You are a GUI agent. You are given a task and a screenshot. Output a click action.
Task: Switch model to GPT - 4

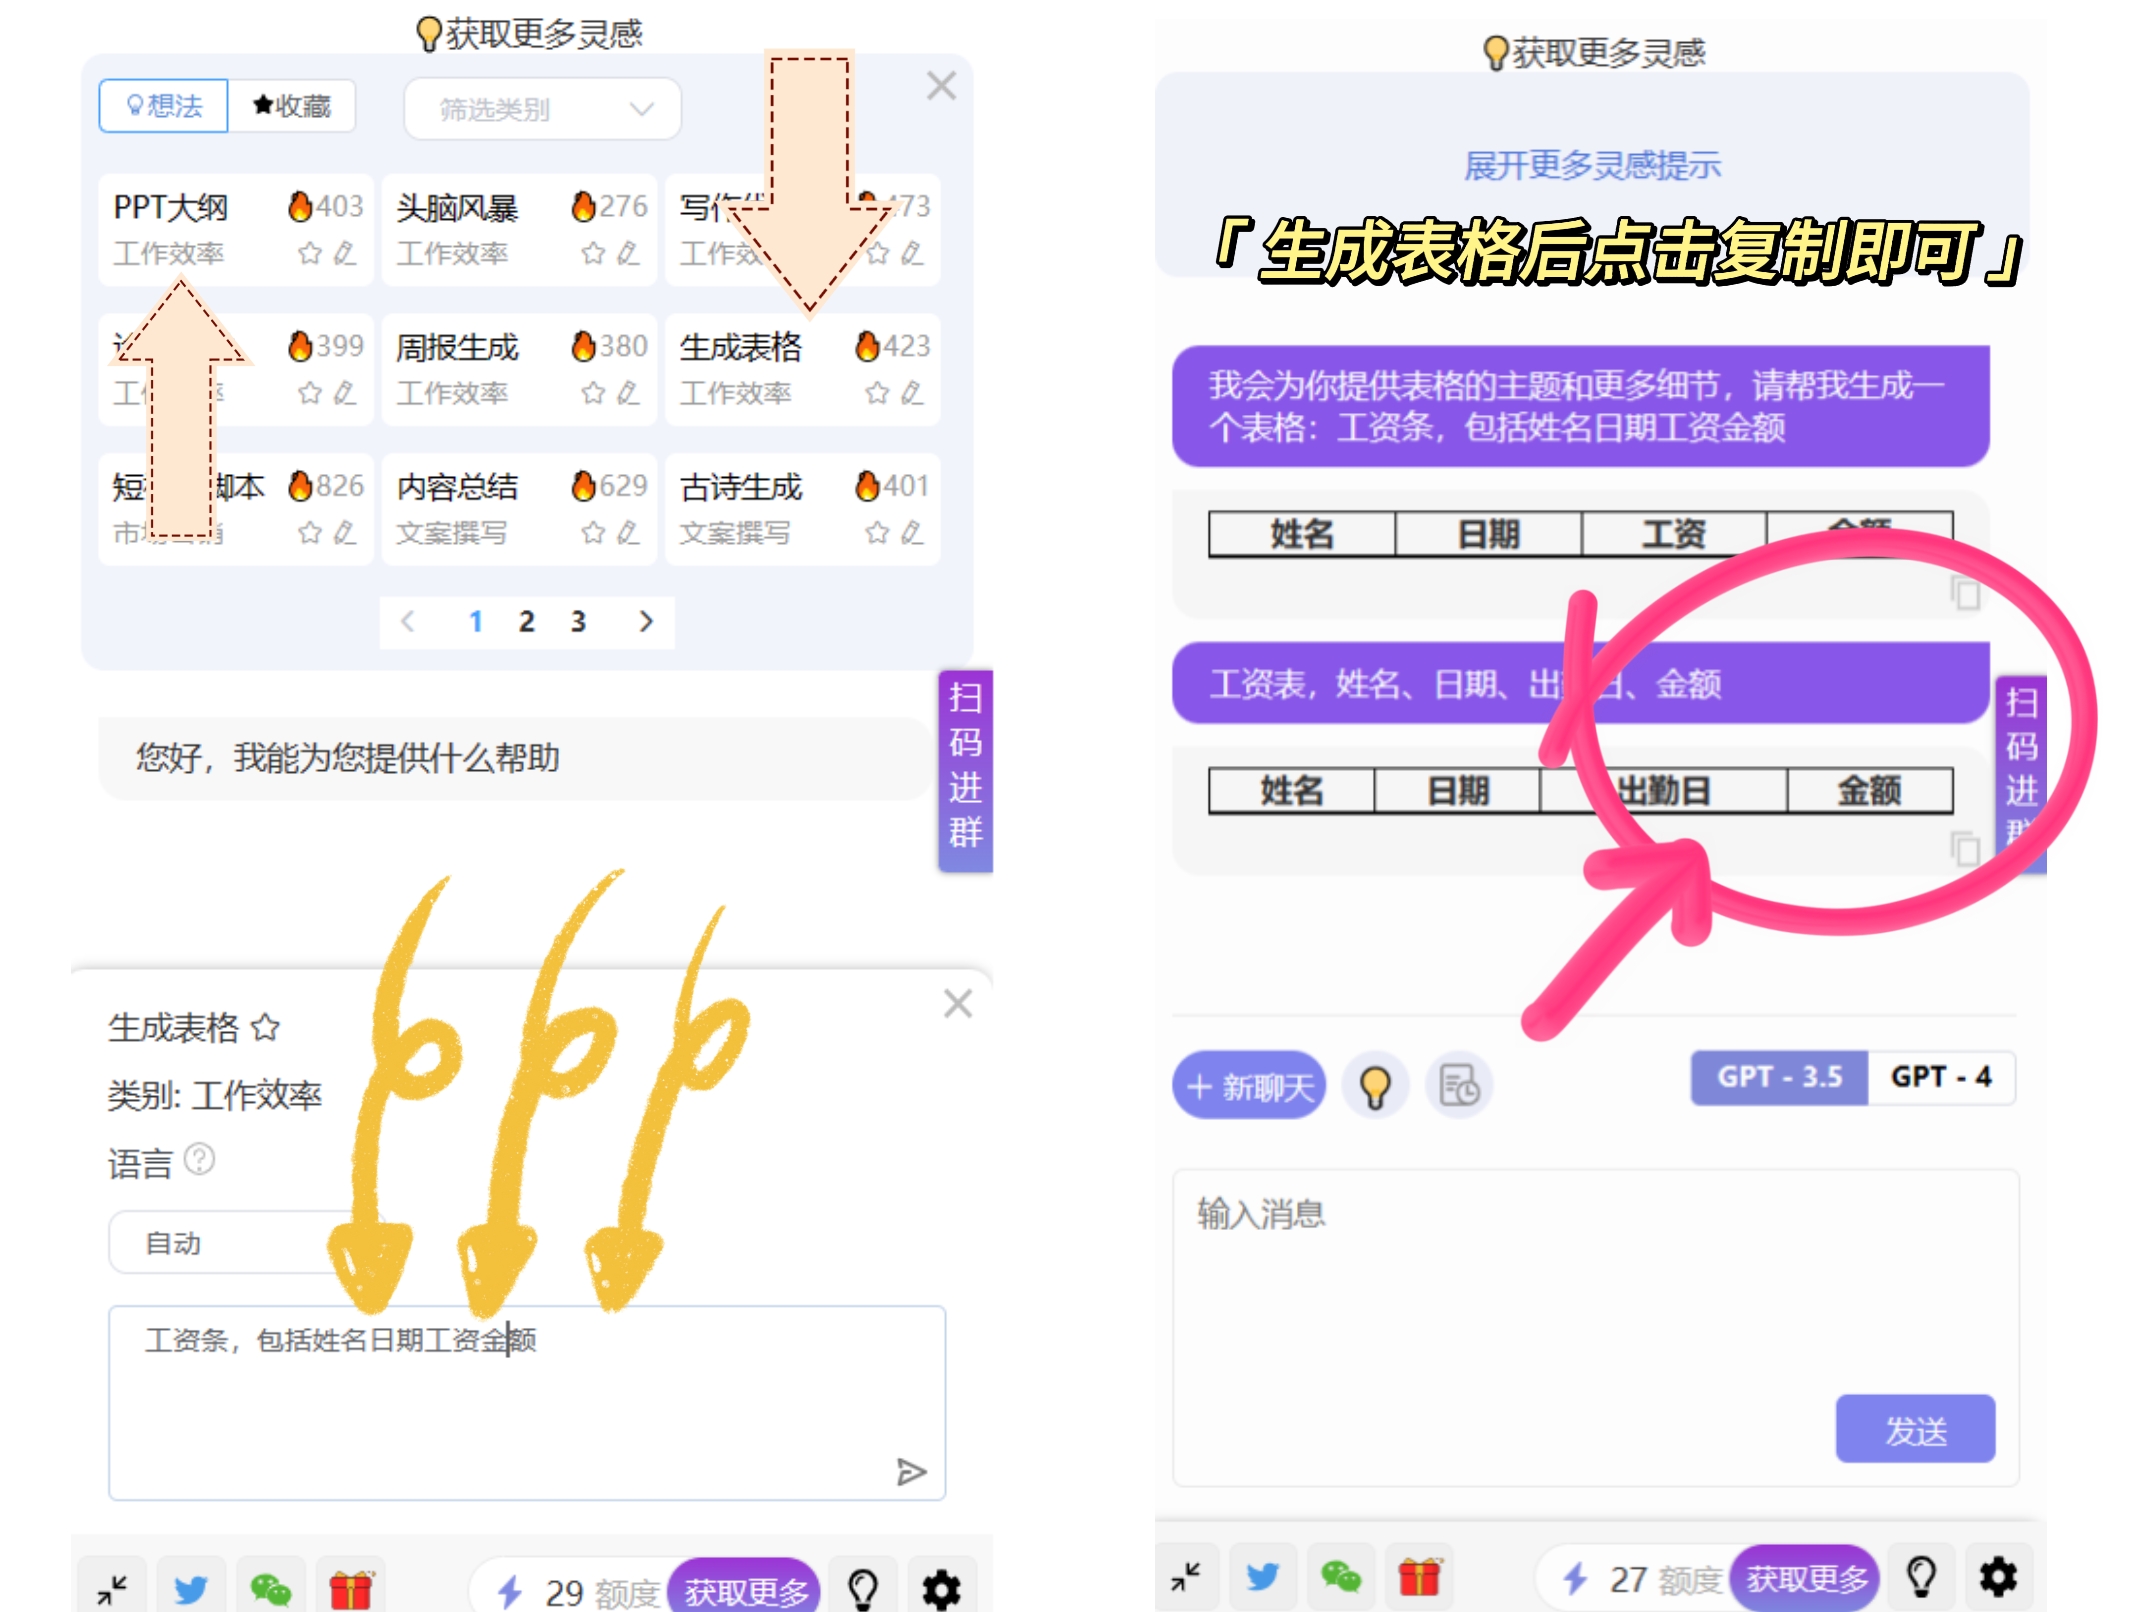pos(1940,1077)
